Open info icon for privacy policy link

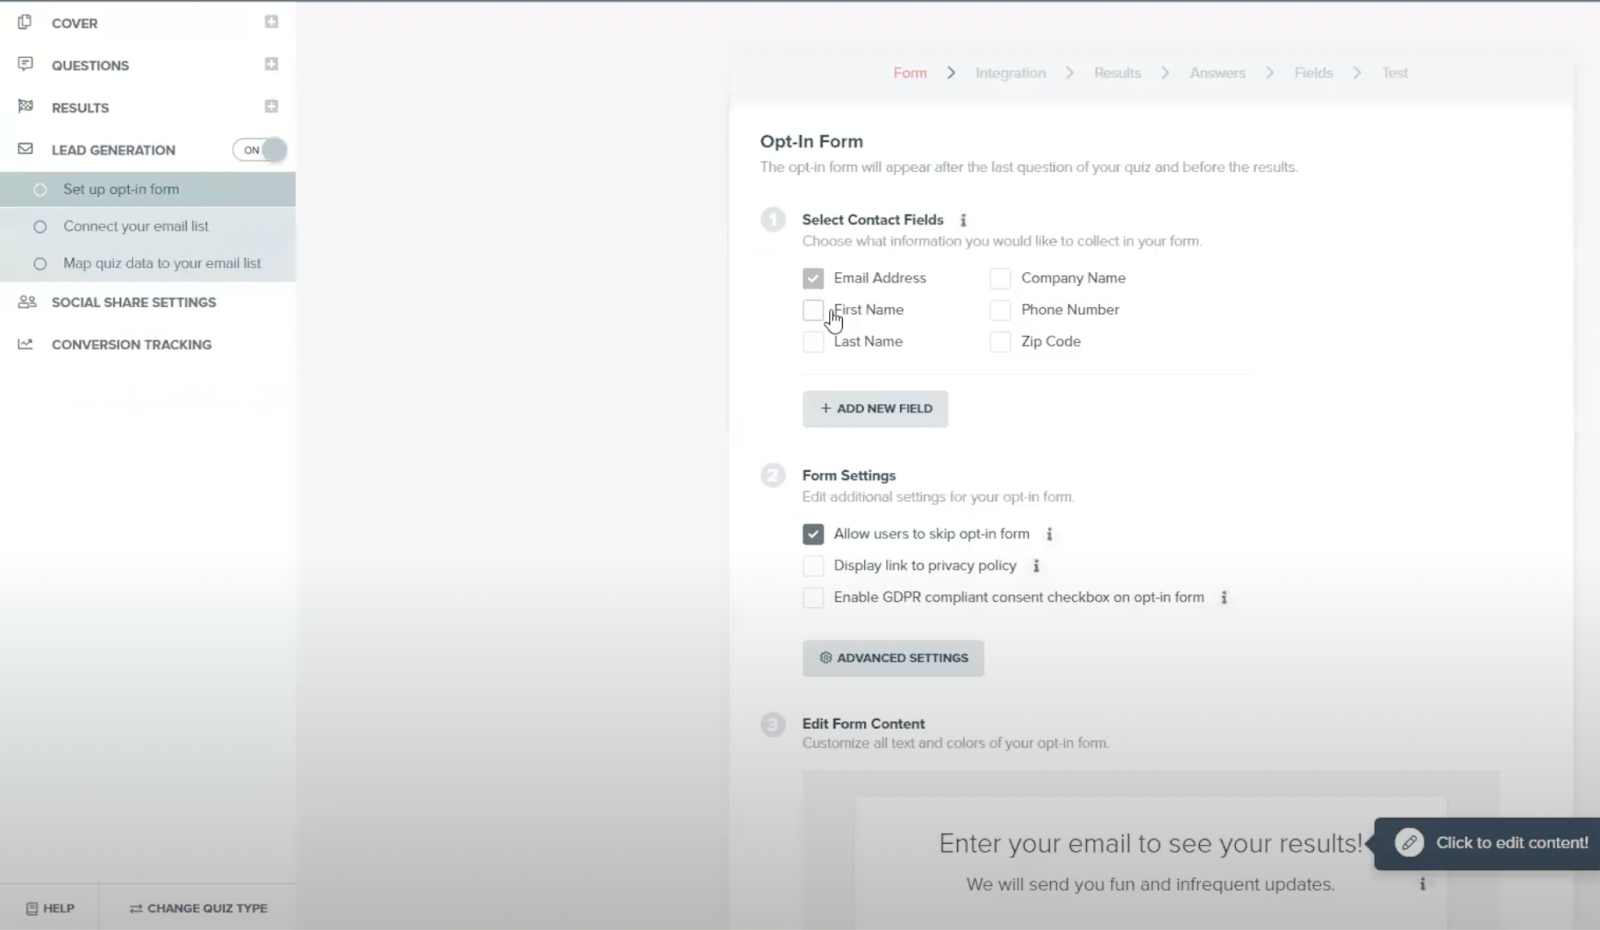coord(1036,566)
